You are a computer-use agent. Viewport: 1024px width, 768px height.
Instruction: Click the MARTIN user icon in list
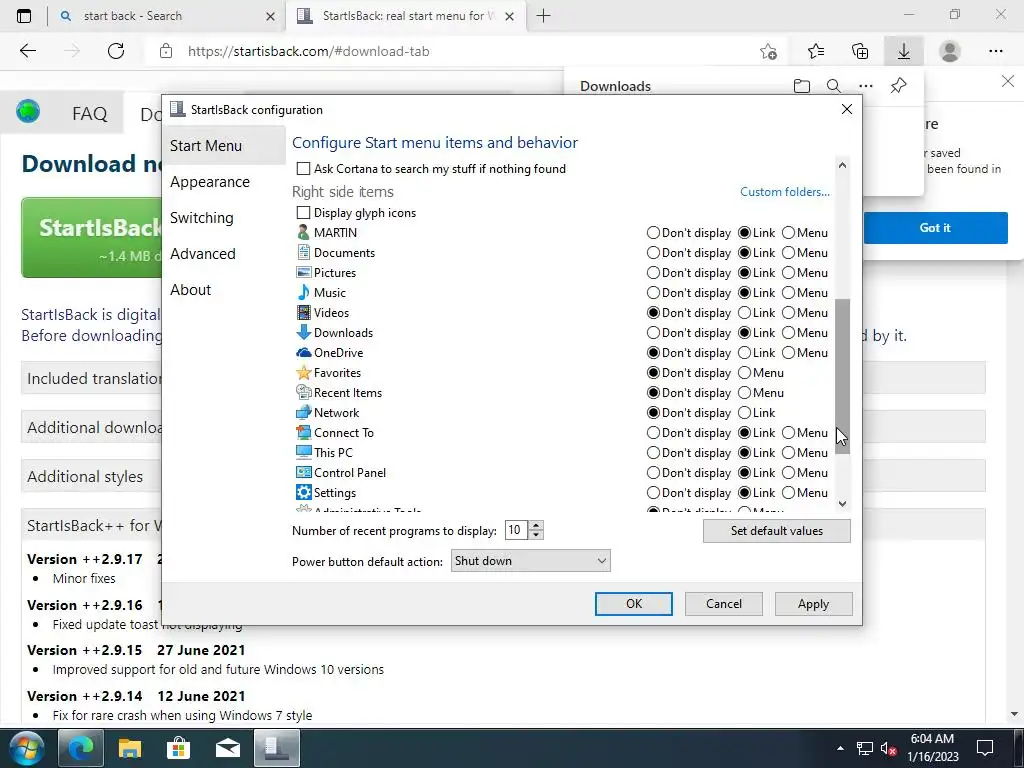tap(303, 232)
